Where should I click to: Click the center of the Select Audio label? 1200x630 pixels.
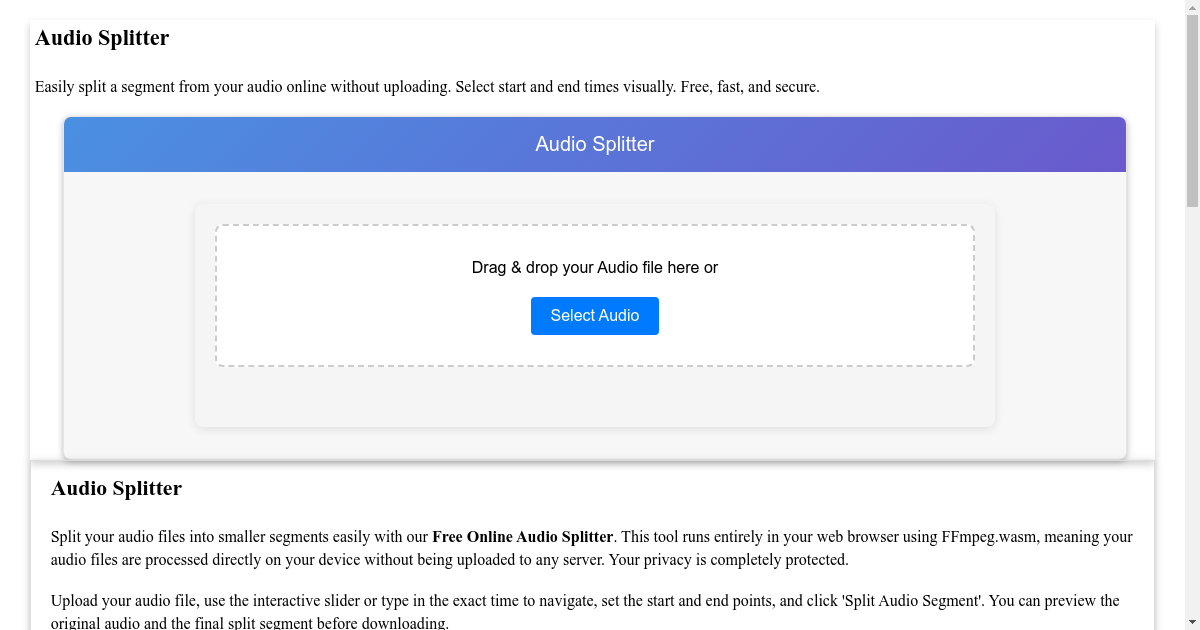pyautogui.click(x=594, y=315)
